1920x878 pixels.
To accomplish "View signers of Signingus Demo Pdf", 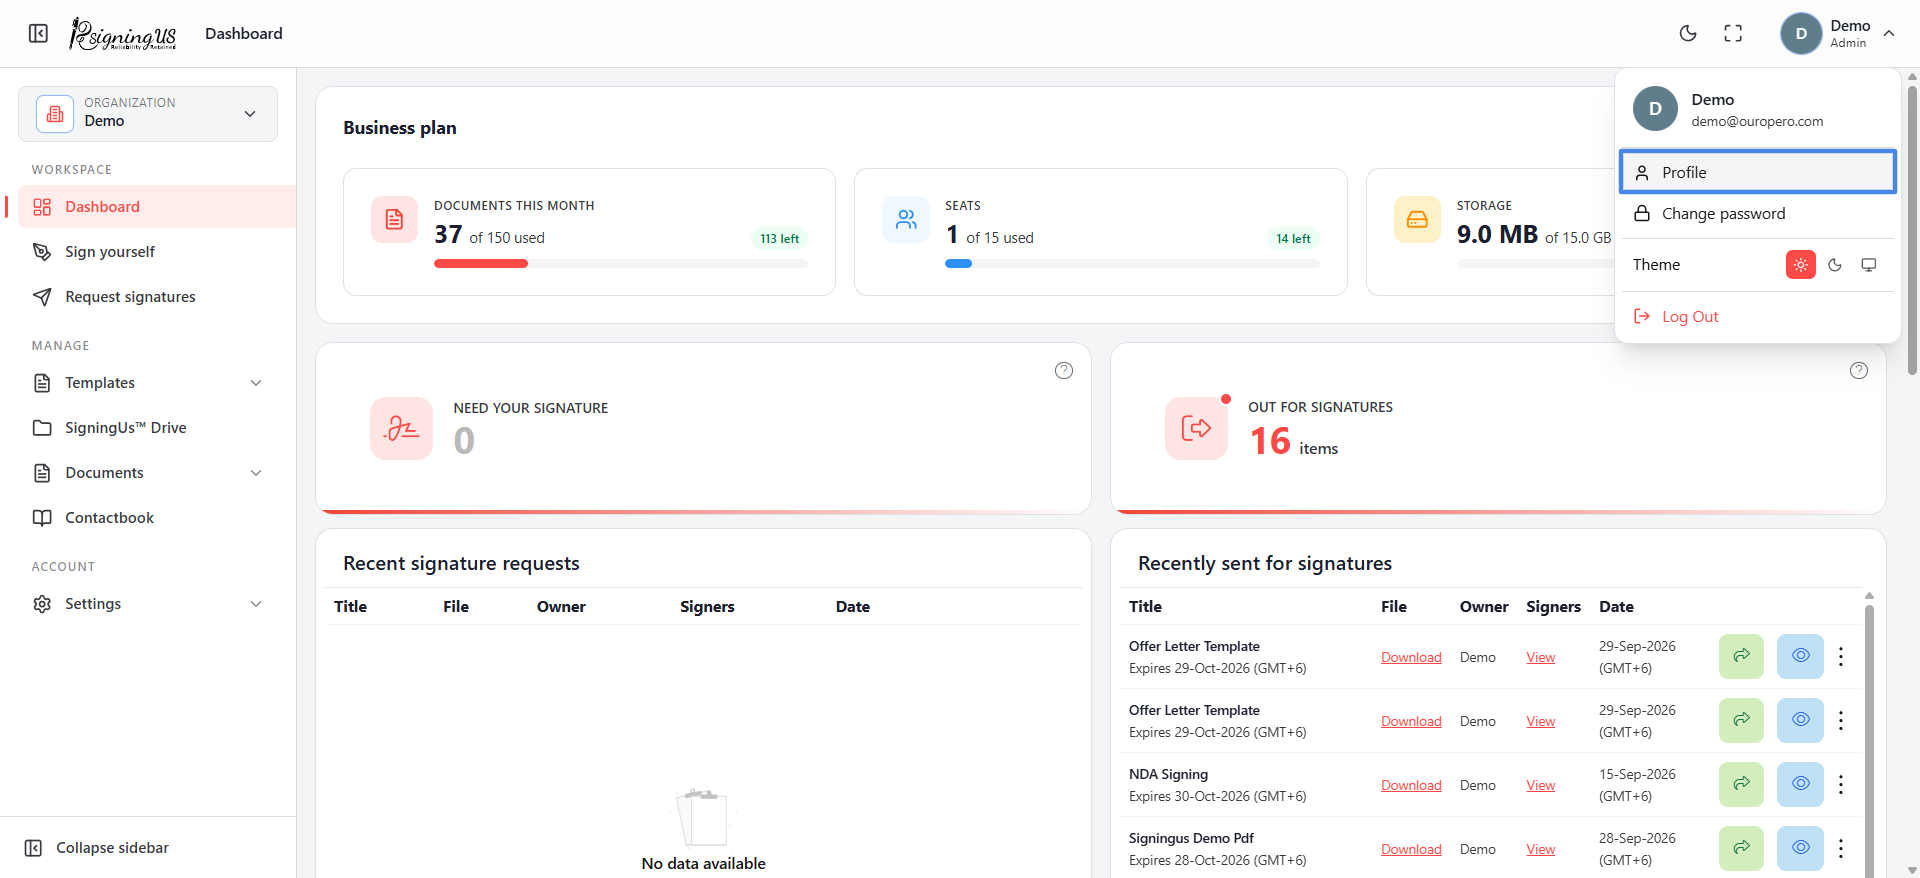I will coord(1540,849).
